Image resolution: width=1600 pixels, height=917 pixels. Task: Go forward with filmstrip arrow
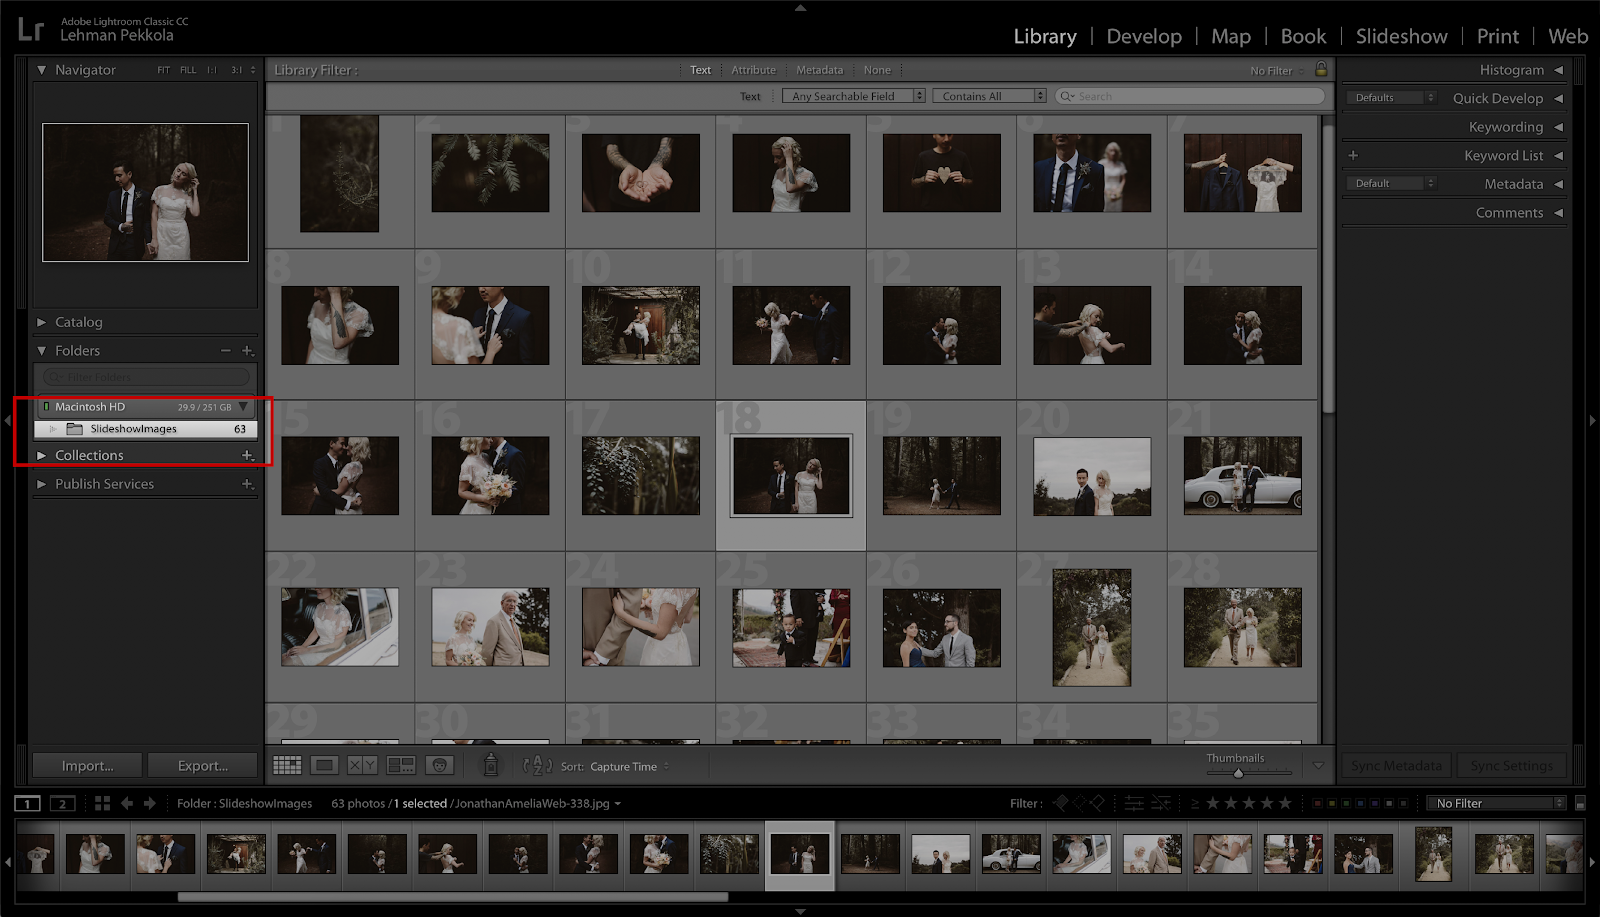point(150,803)
